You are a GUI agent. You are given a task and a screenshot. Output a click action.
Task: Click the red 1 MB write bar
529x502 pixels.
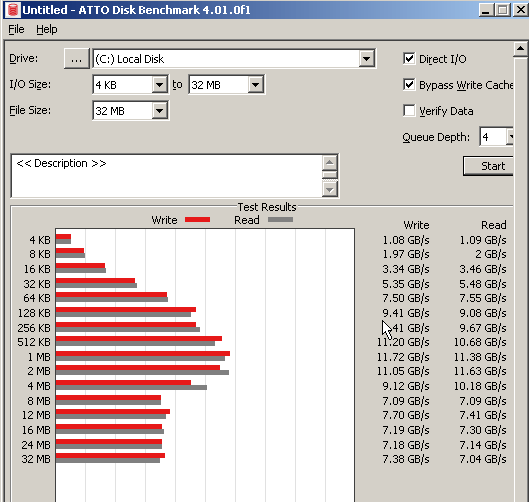click(x=143, y=354)
